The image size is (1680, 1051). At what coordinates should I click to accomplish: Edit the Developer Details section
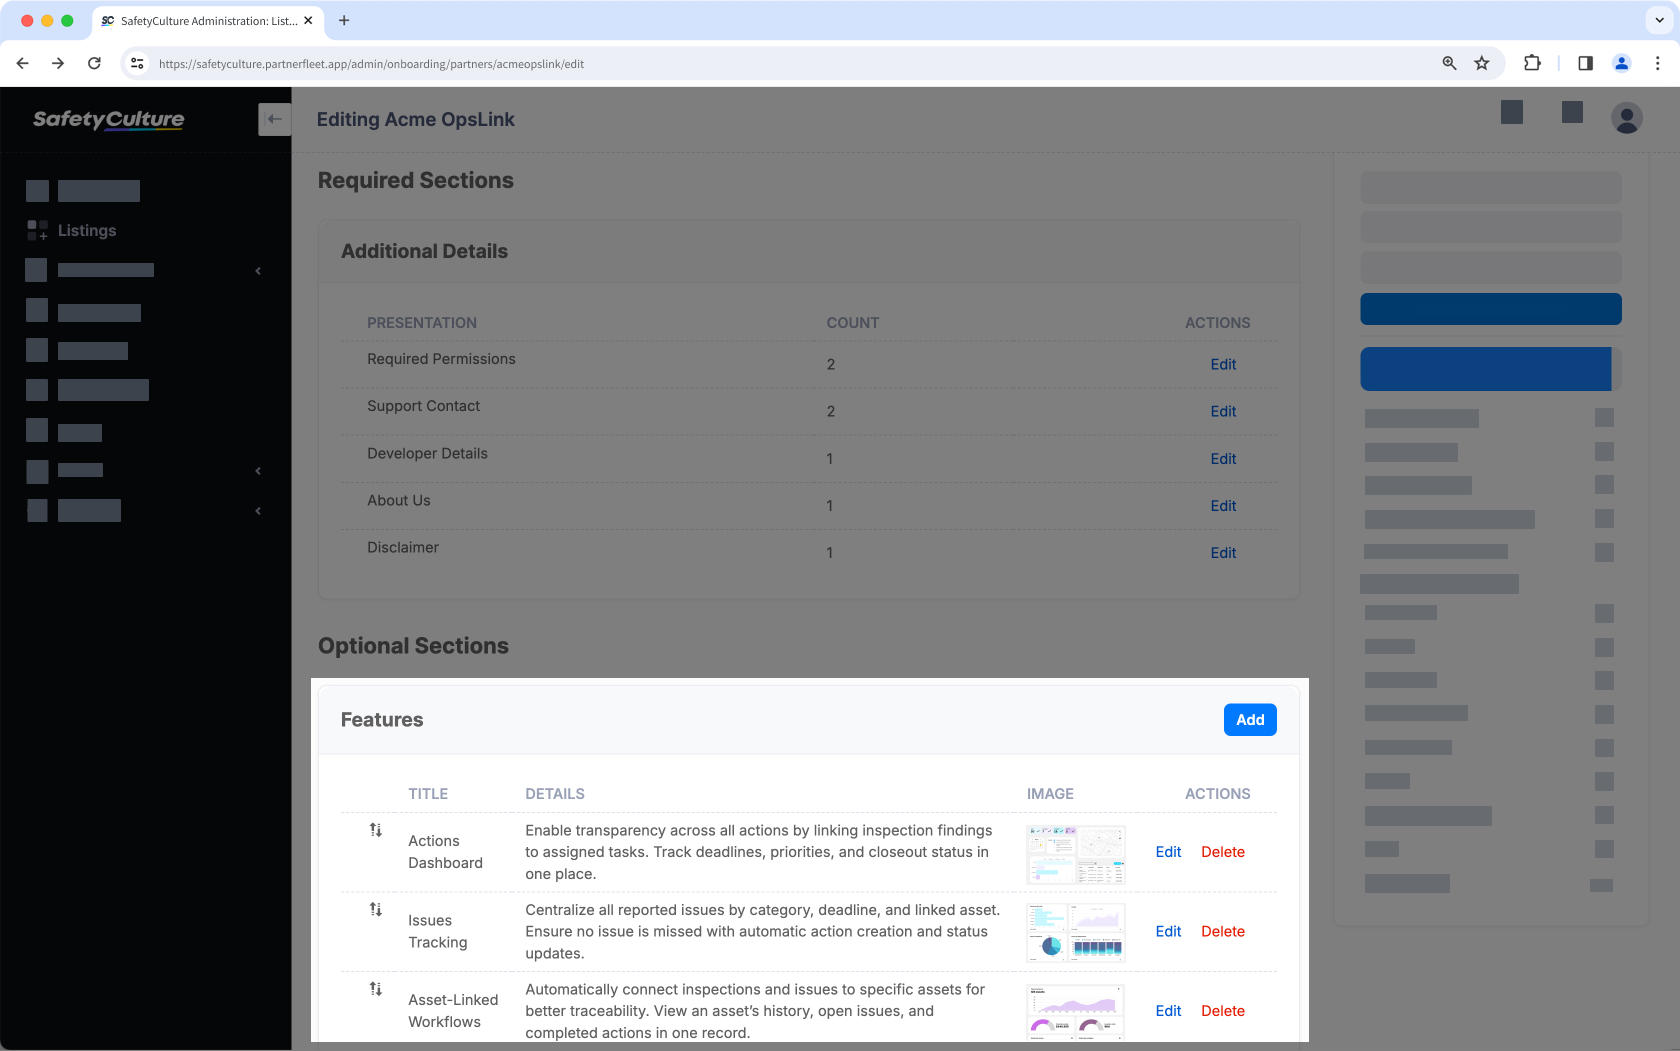click(x=1223, y=458)
